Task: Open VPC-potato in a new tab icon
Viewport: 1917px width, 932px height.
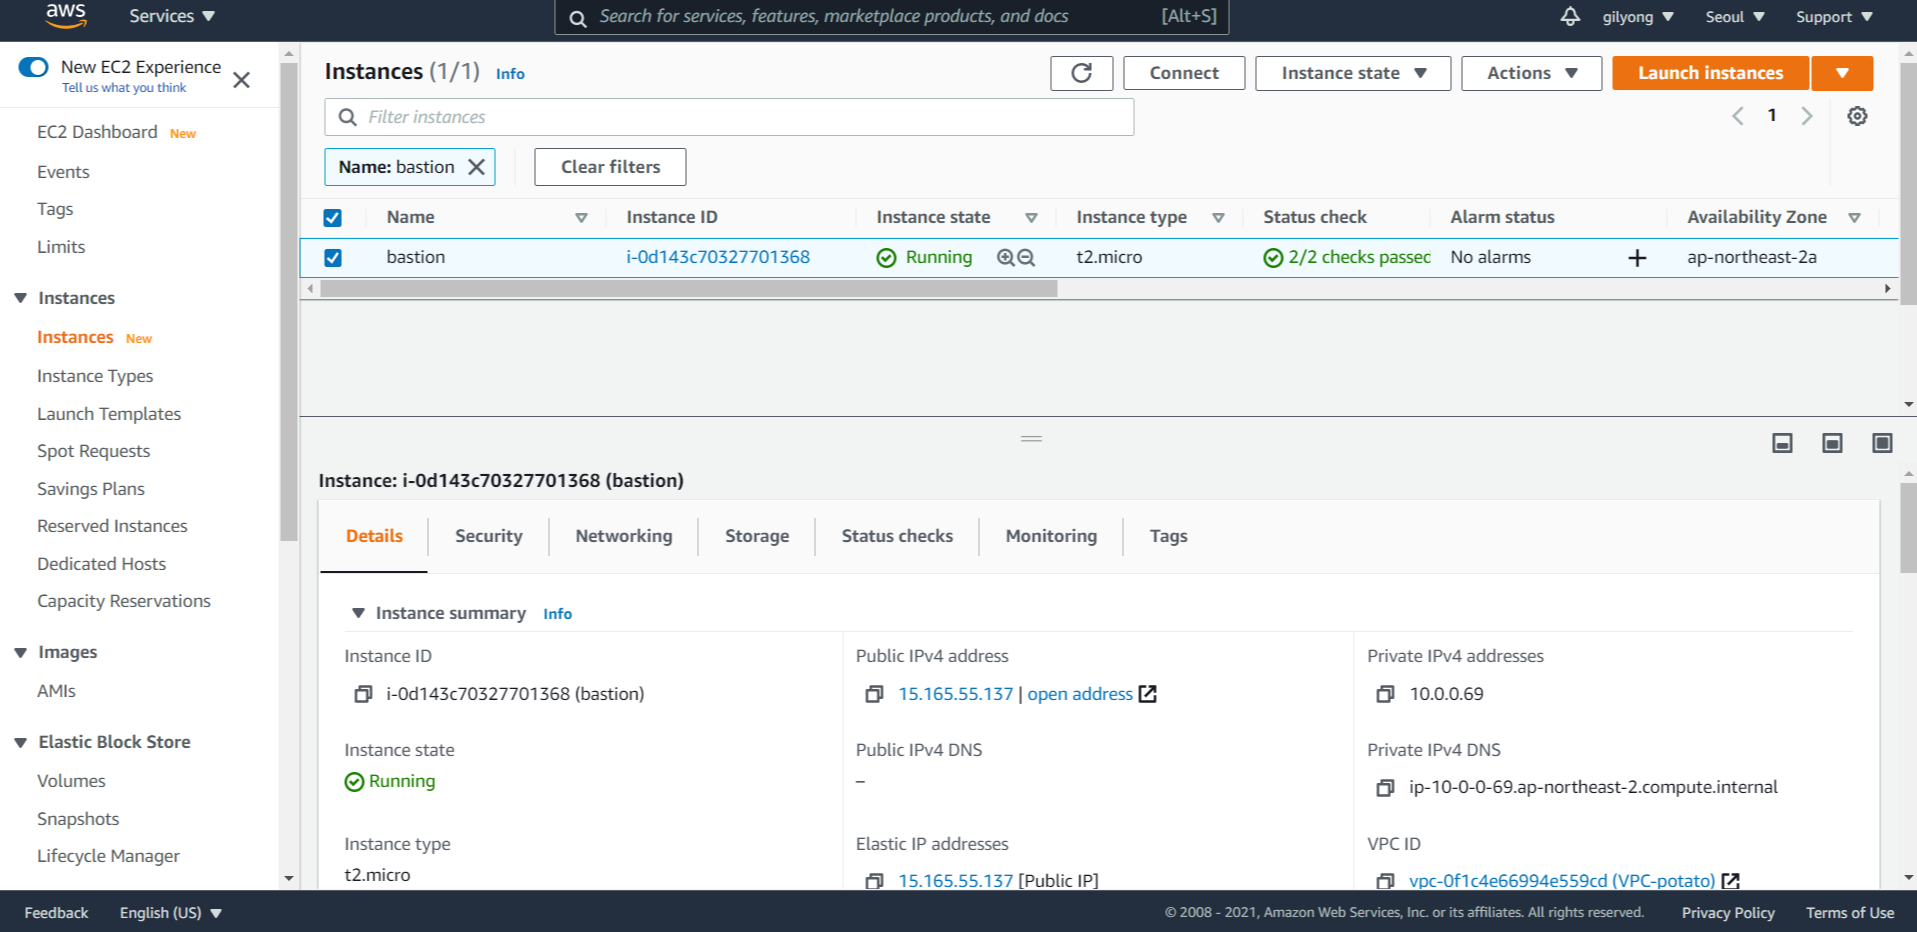Action: click(x=1731, y=881)
